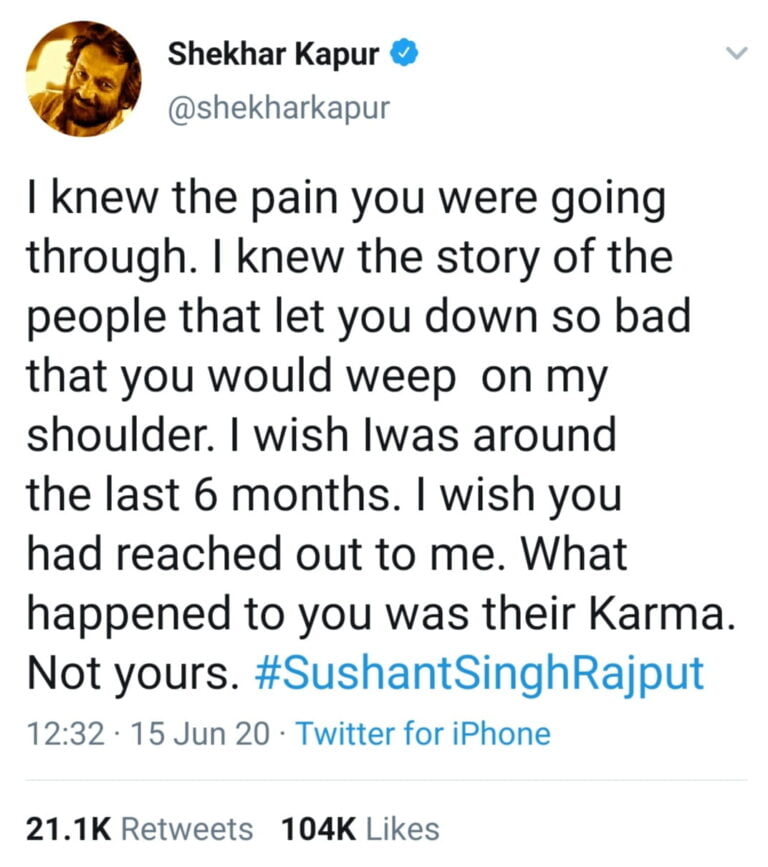This screenshot has width=768, height=867.
Task: Open the #SushantSinghRajput hashtag
Action: pyautogui.click(x=480, y=673)
